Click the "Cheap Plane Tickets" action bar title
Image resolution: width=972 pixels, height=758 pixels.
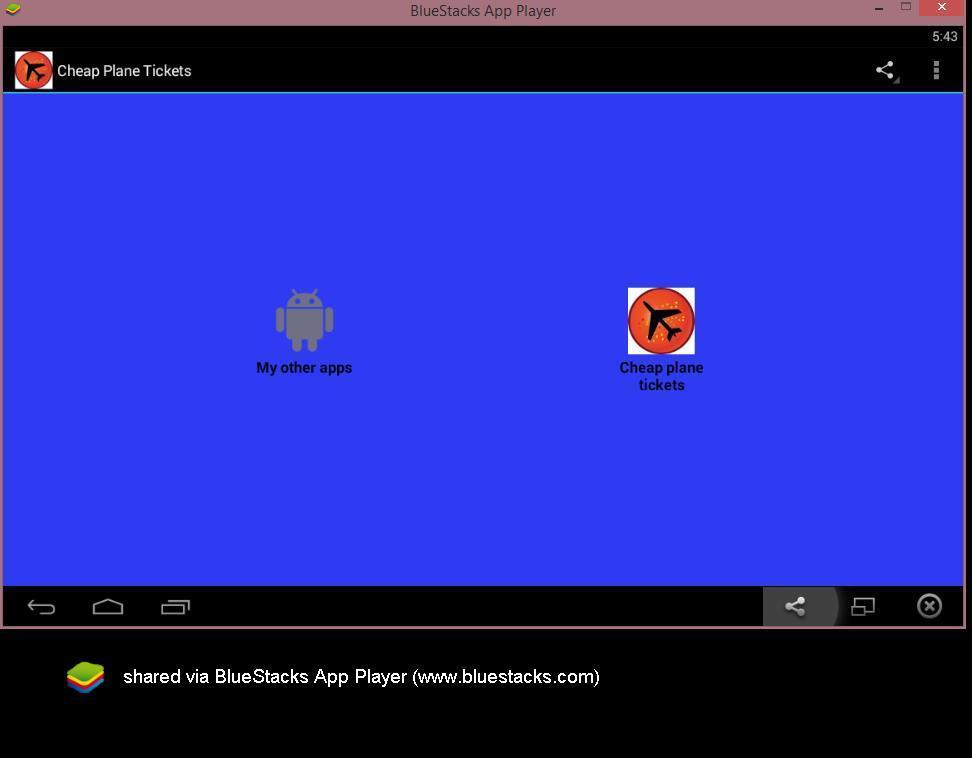point(124,71)
